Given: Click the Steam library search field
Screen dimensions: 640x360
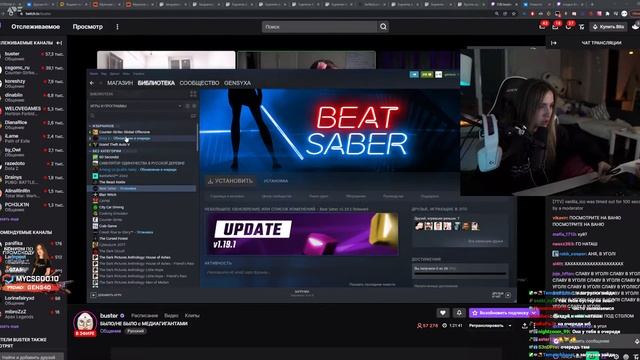Looking at the screenshot, I should pos(139,116).
